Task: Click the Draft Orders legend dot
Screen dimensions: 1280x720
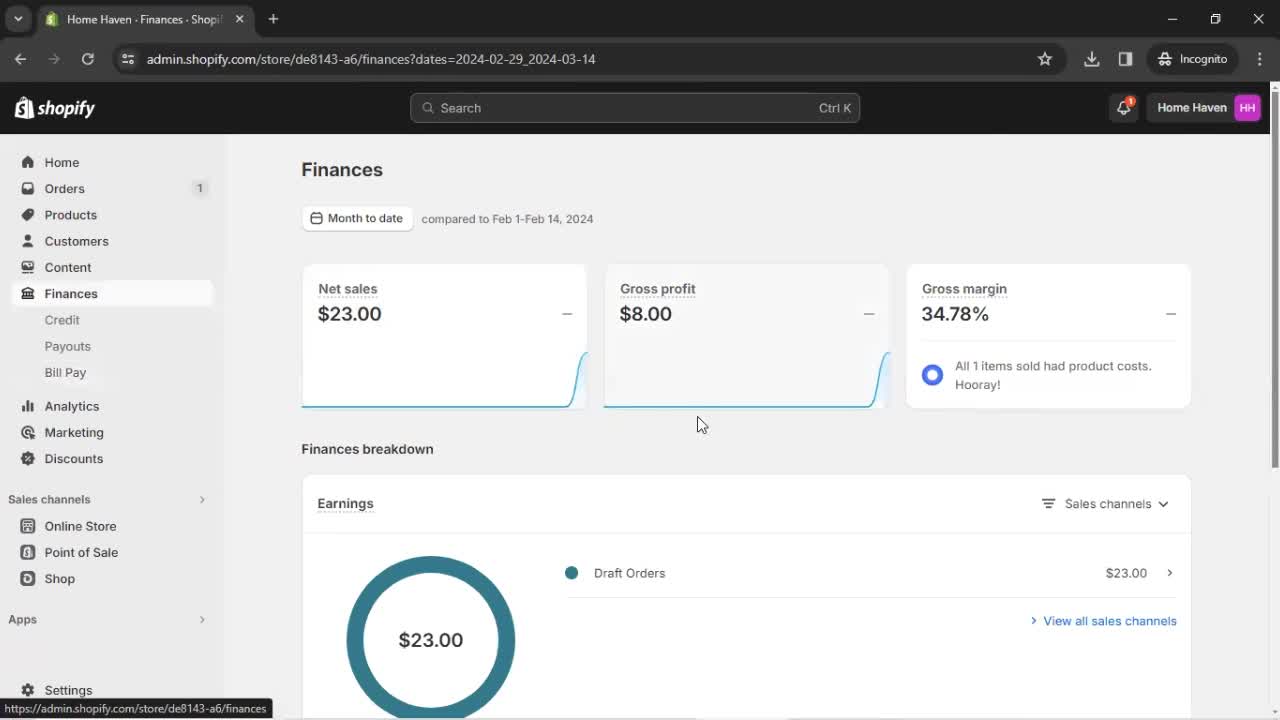Action: click(x=571, y=573)
